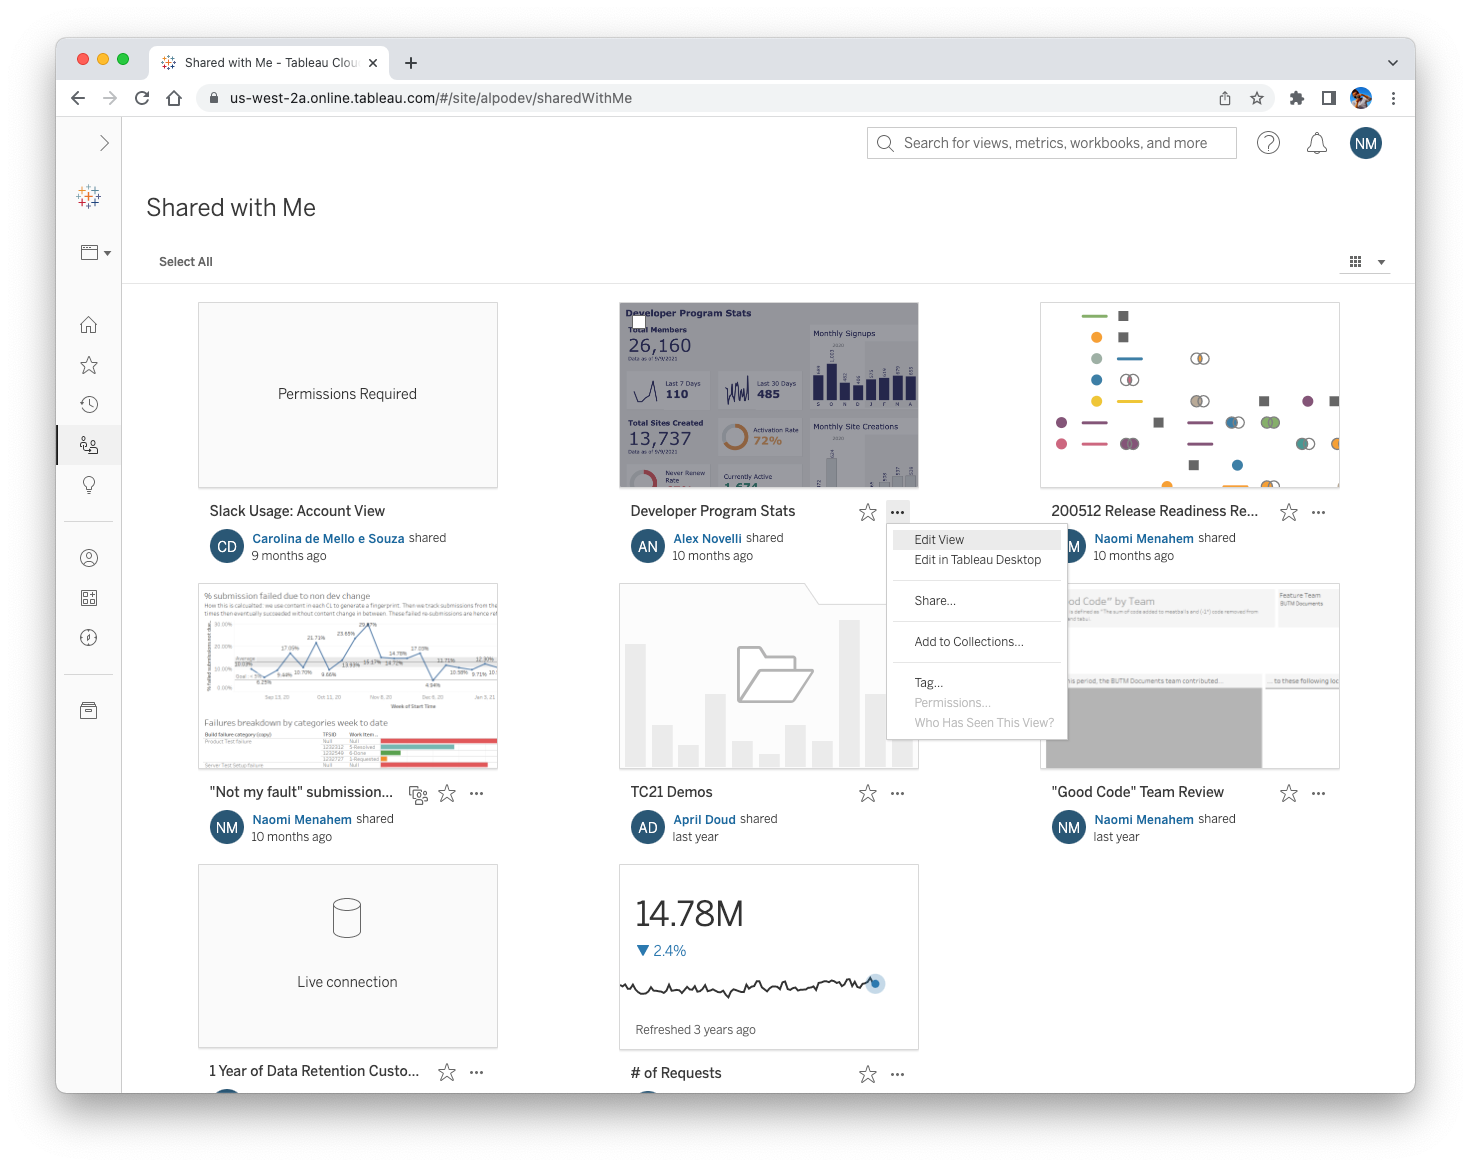Image resolution: width=1471 pixels, height=1167 pixels.
Task: Select checkbox on Developer Program Stats thumbnail
Action: coord(639,322)
